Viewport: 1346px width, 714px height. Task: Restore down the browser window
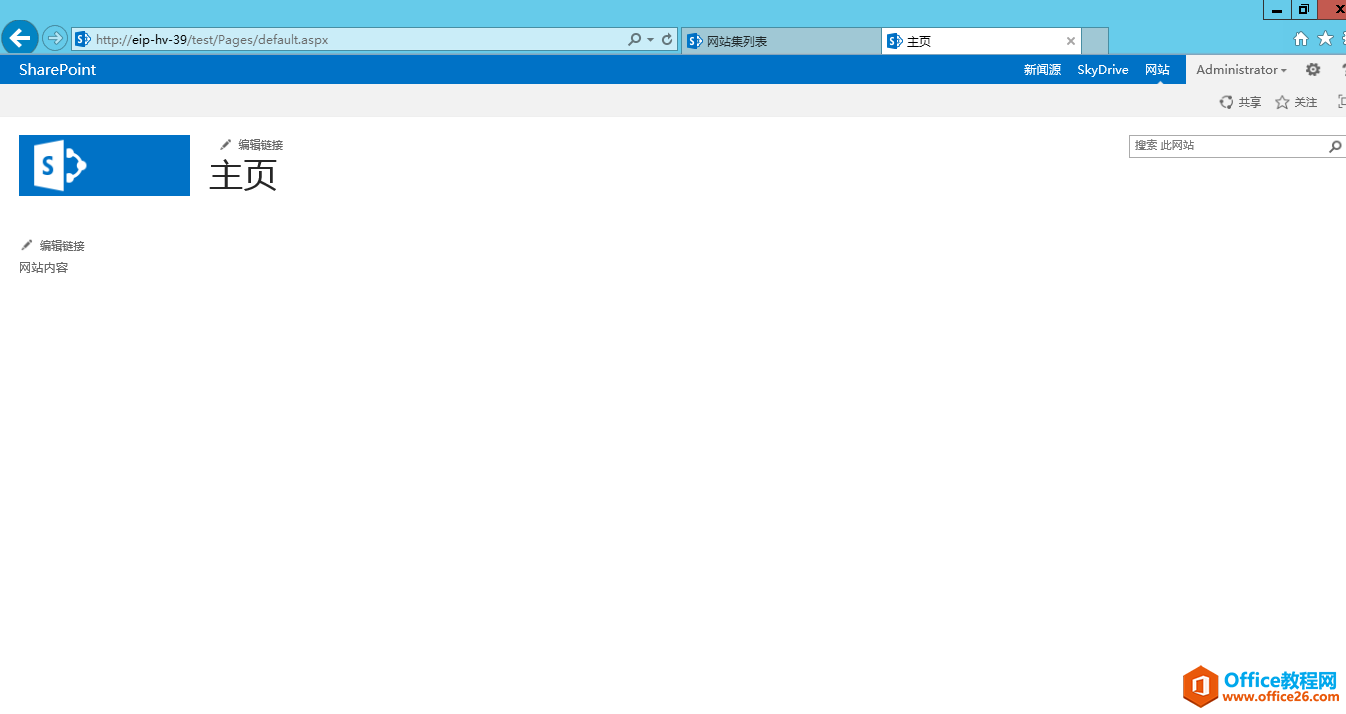point(1304,9)
